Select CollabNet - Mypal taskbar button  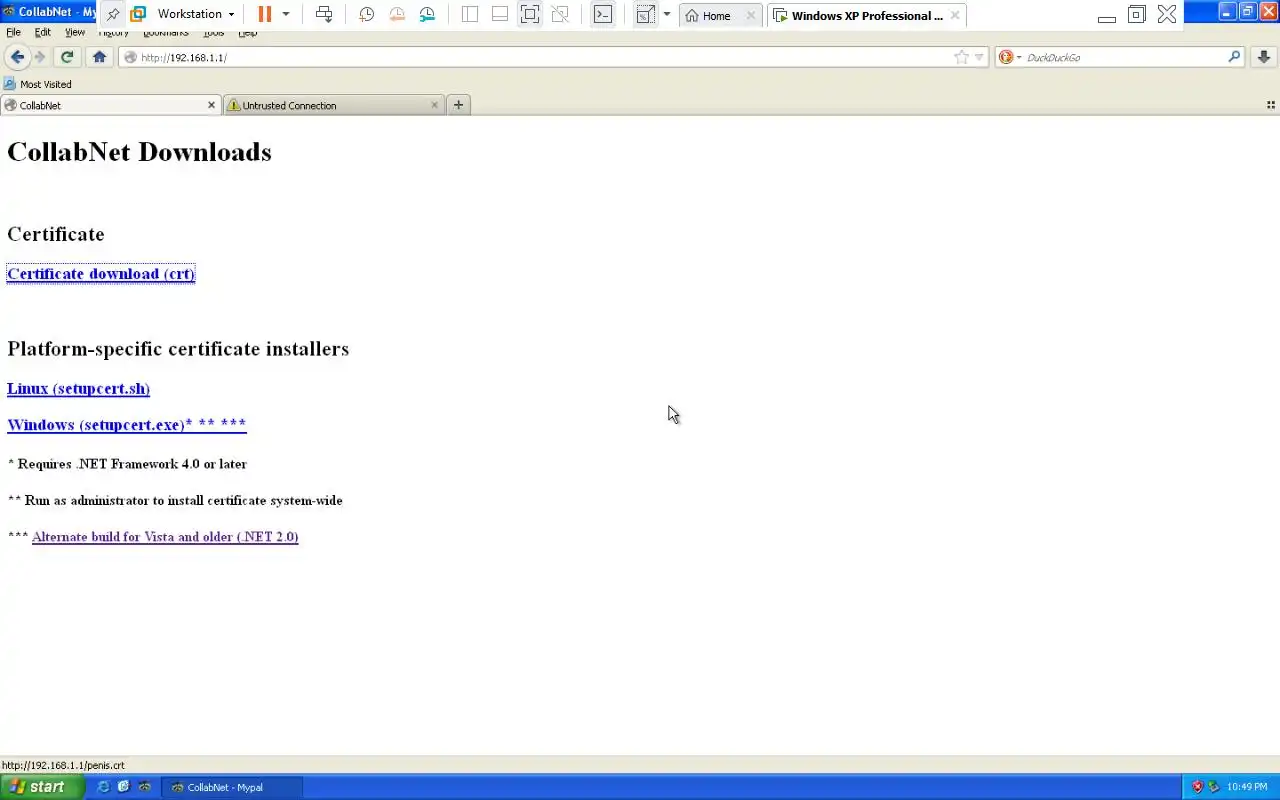[x=231, y=787]
